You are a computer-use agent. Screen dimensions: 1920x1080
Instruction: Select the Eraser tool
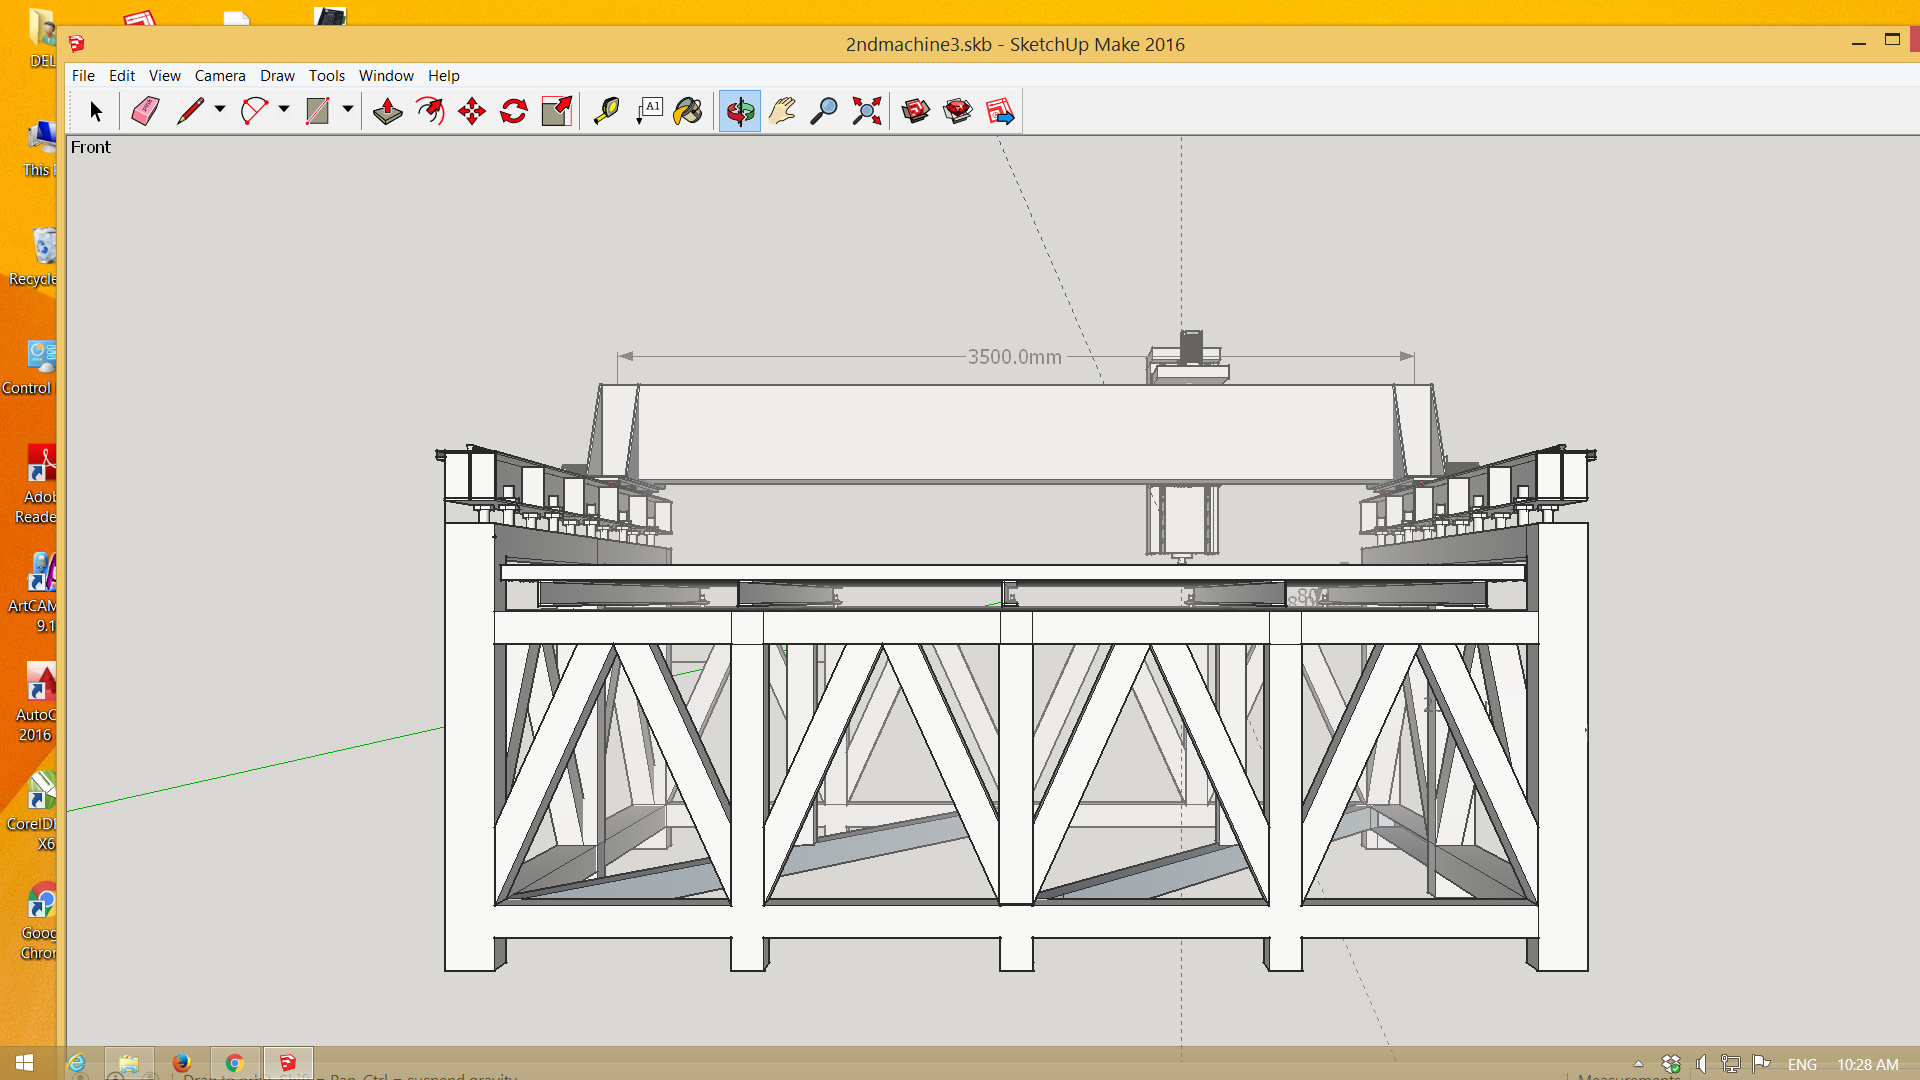click(145, 111)
